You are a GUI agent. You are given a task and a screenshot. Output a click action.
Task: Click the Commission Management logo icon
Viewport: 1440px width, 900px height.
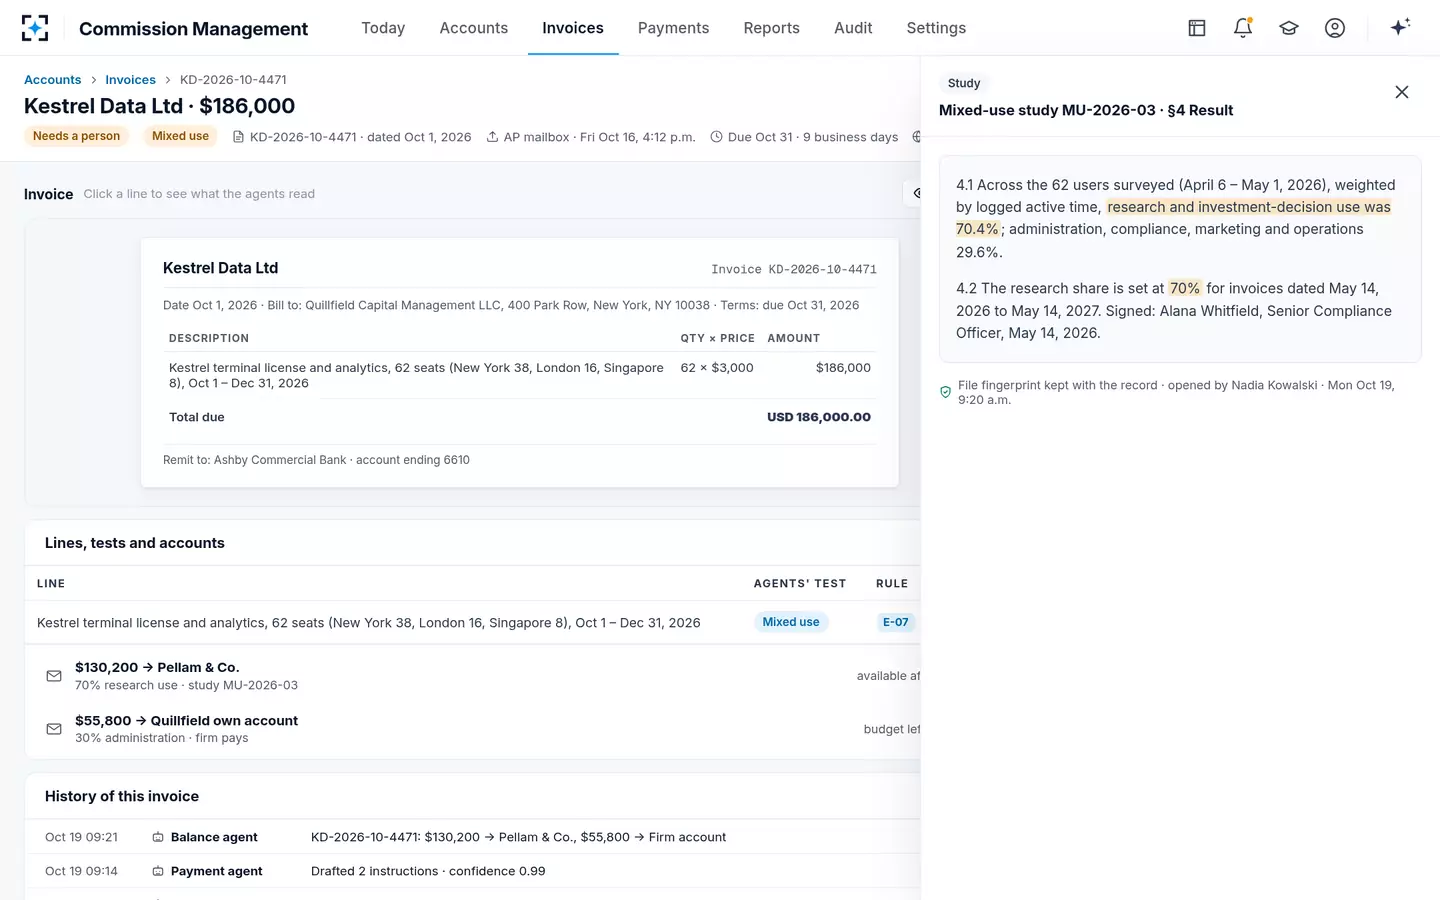click(35, 28)
